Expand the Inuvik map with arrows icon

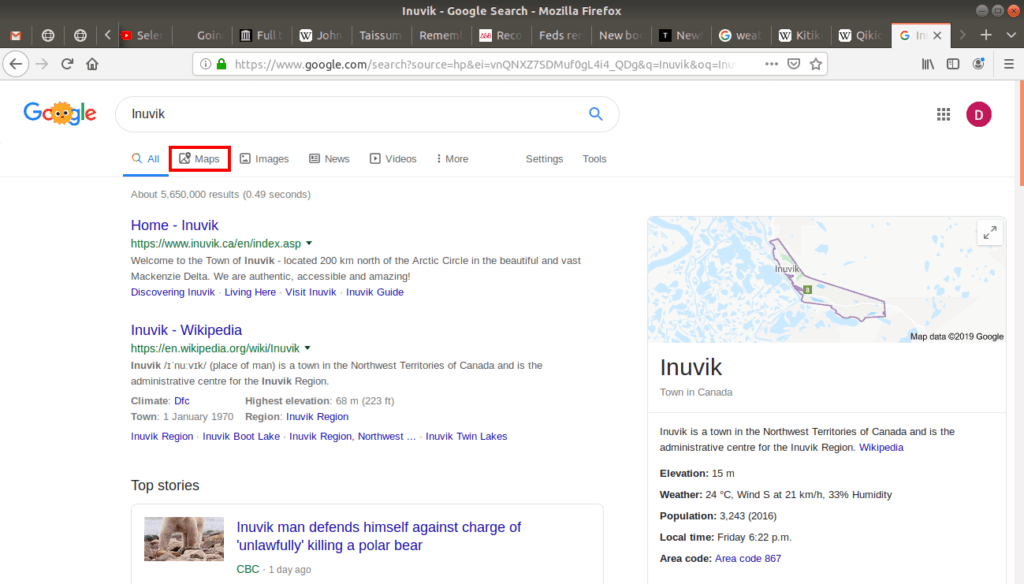(x=990, y=233)
